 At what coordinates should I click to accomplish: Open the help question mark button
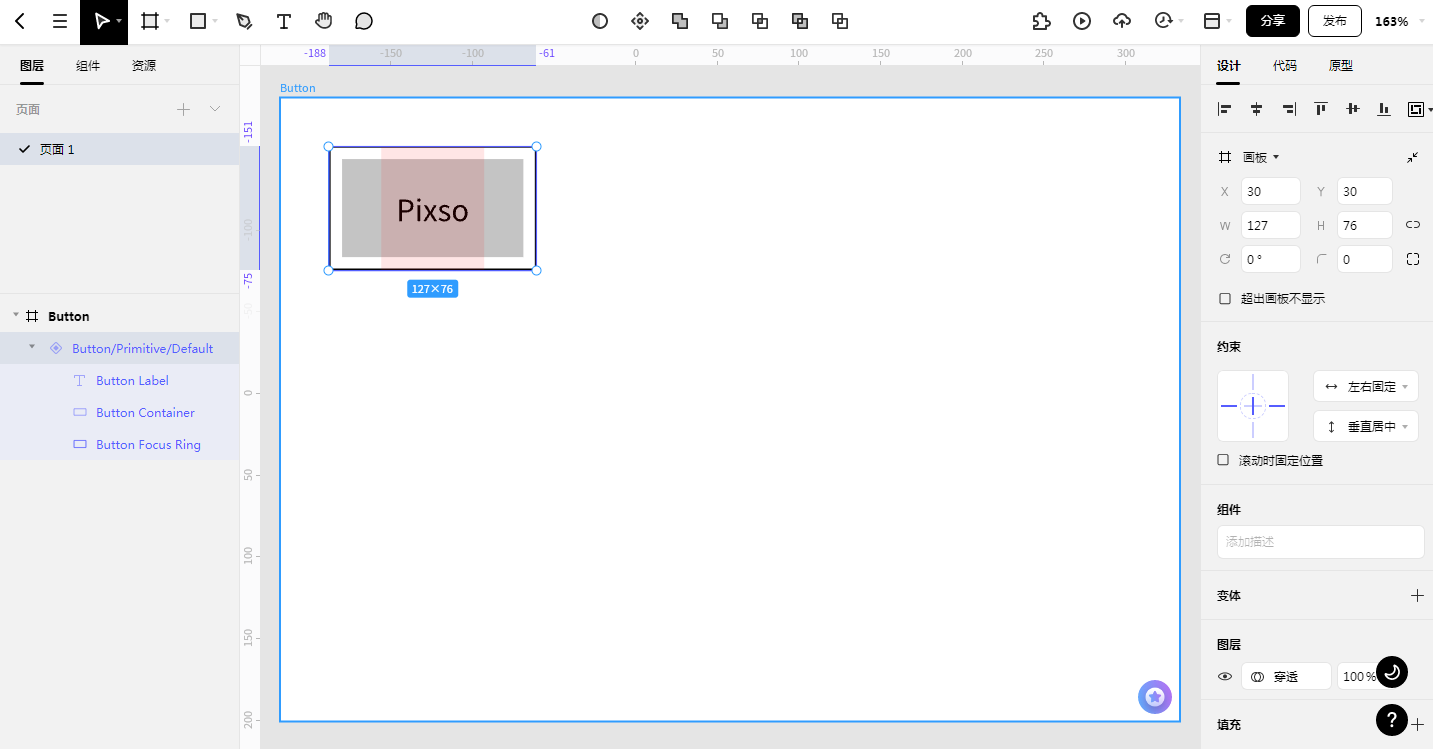[x=1392, y=720]
